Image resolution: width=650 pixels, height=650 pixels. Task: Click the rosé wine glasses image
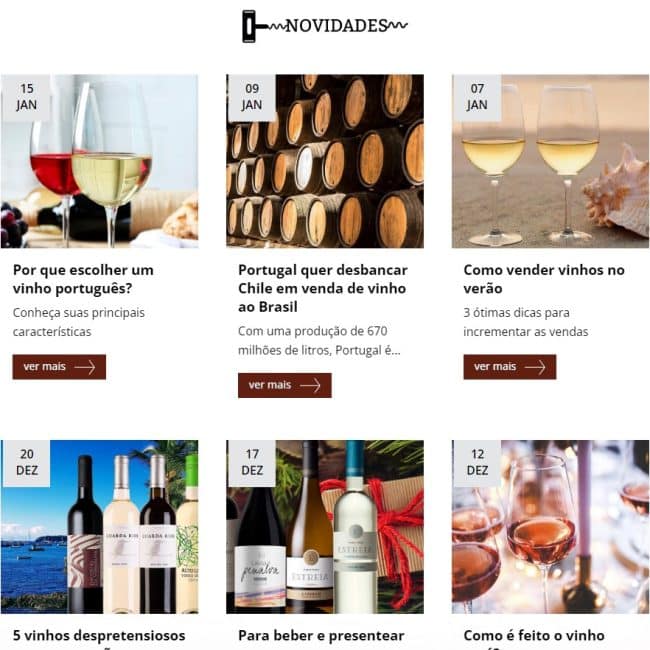tap(551, 527)
